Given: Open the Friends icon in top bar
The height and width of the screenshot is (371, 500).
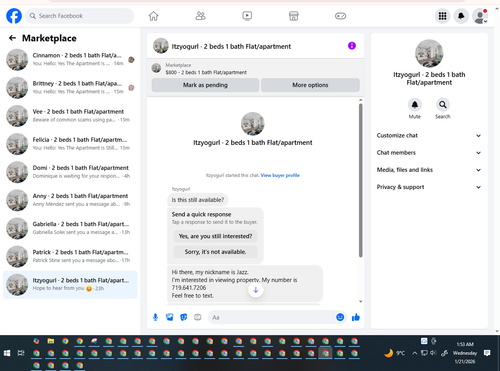Looking at the screenshot, I should pos(200,16).
